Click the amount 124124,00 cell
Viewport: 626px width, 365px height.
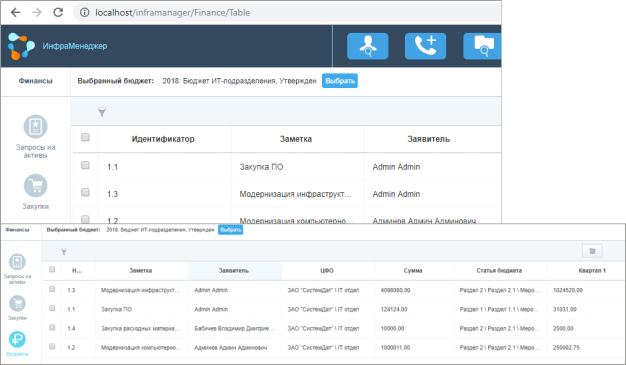coord(394,309)
